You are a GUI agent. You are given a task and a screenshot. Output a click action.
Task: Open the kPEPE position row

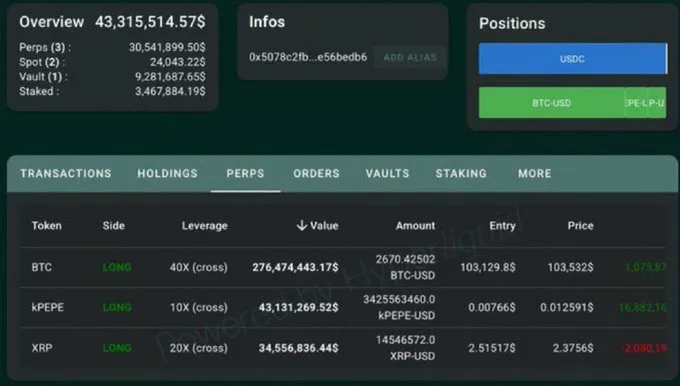tap(342, 307)
